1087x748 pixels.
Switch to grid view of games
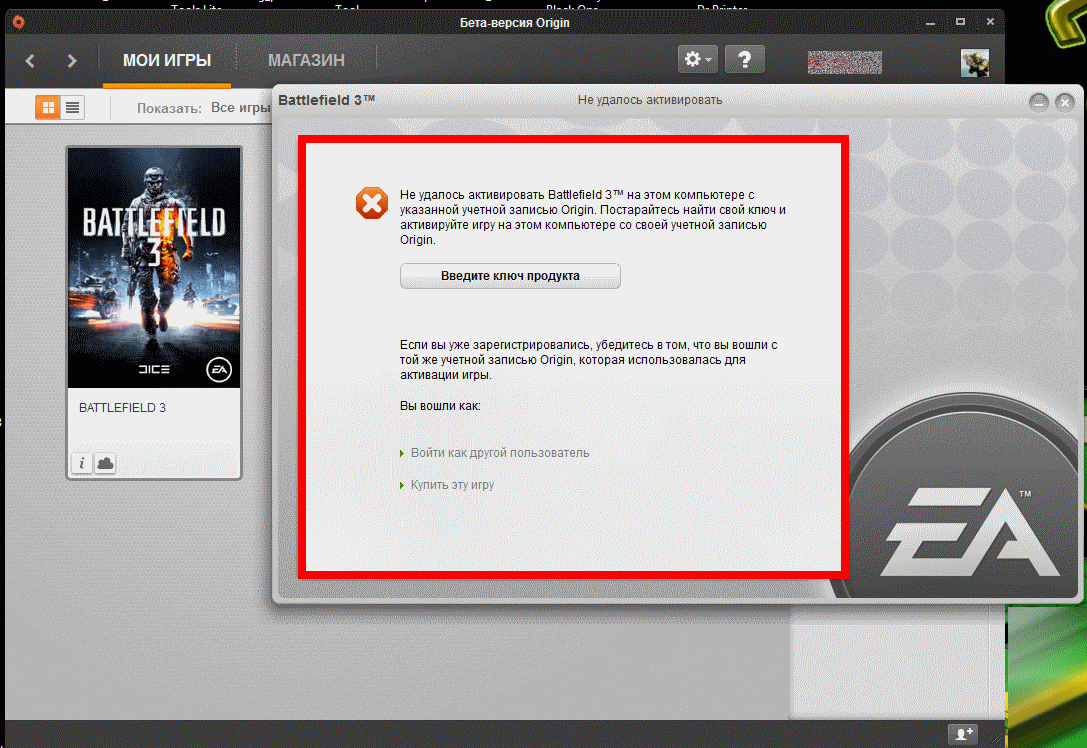[48, 107]
